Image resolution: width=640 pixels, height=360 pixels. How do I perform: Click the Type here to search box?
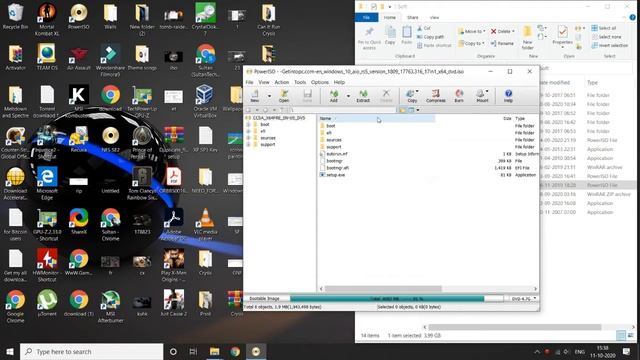point(91,351)
